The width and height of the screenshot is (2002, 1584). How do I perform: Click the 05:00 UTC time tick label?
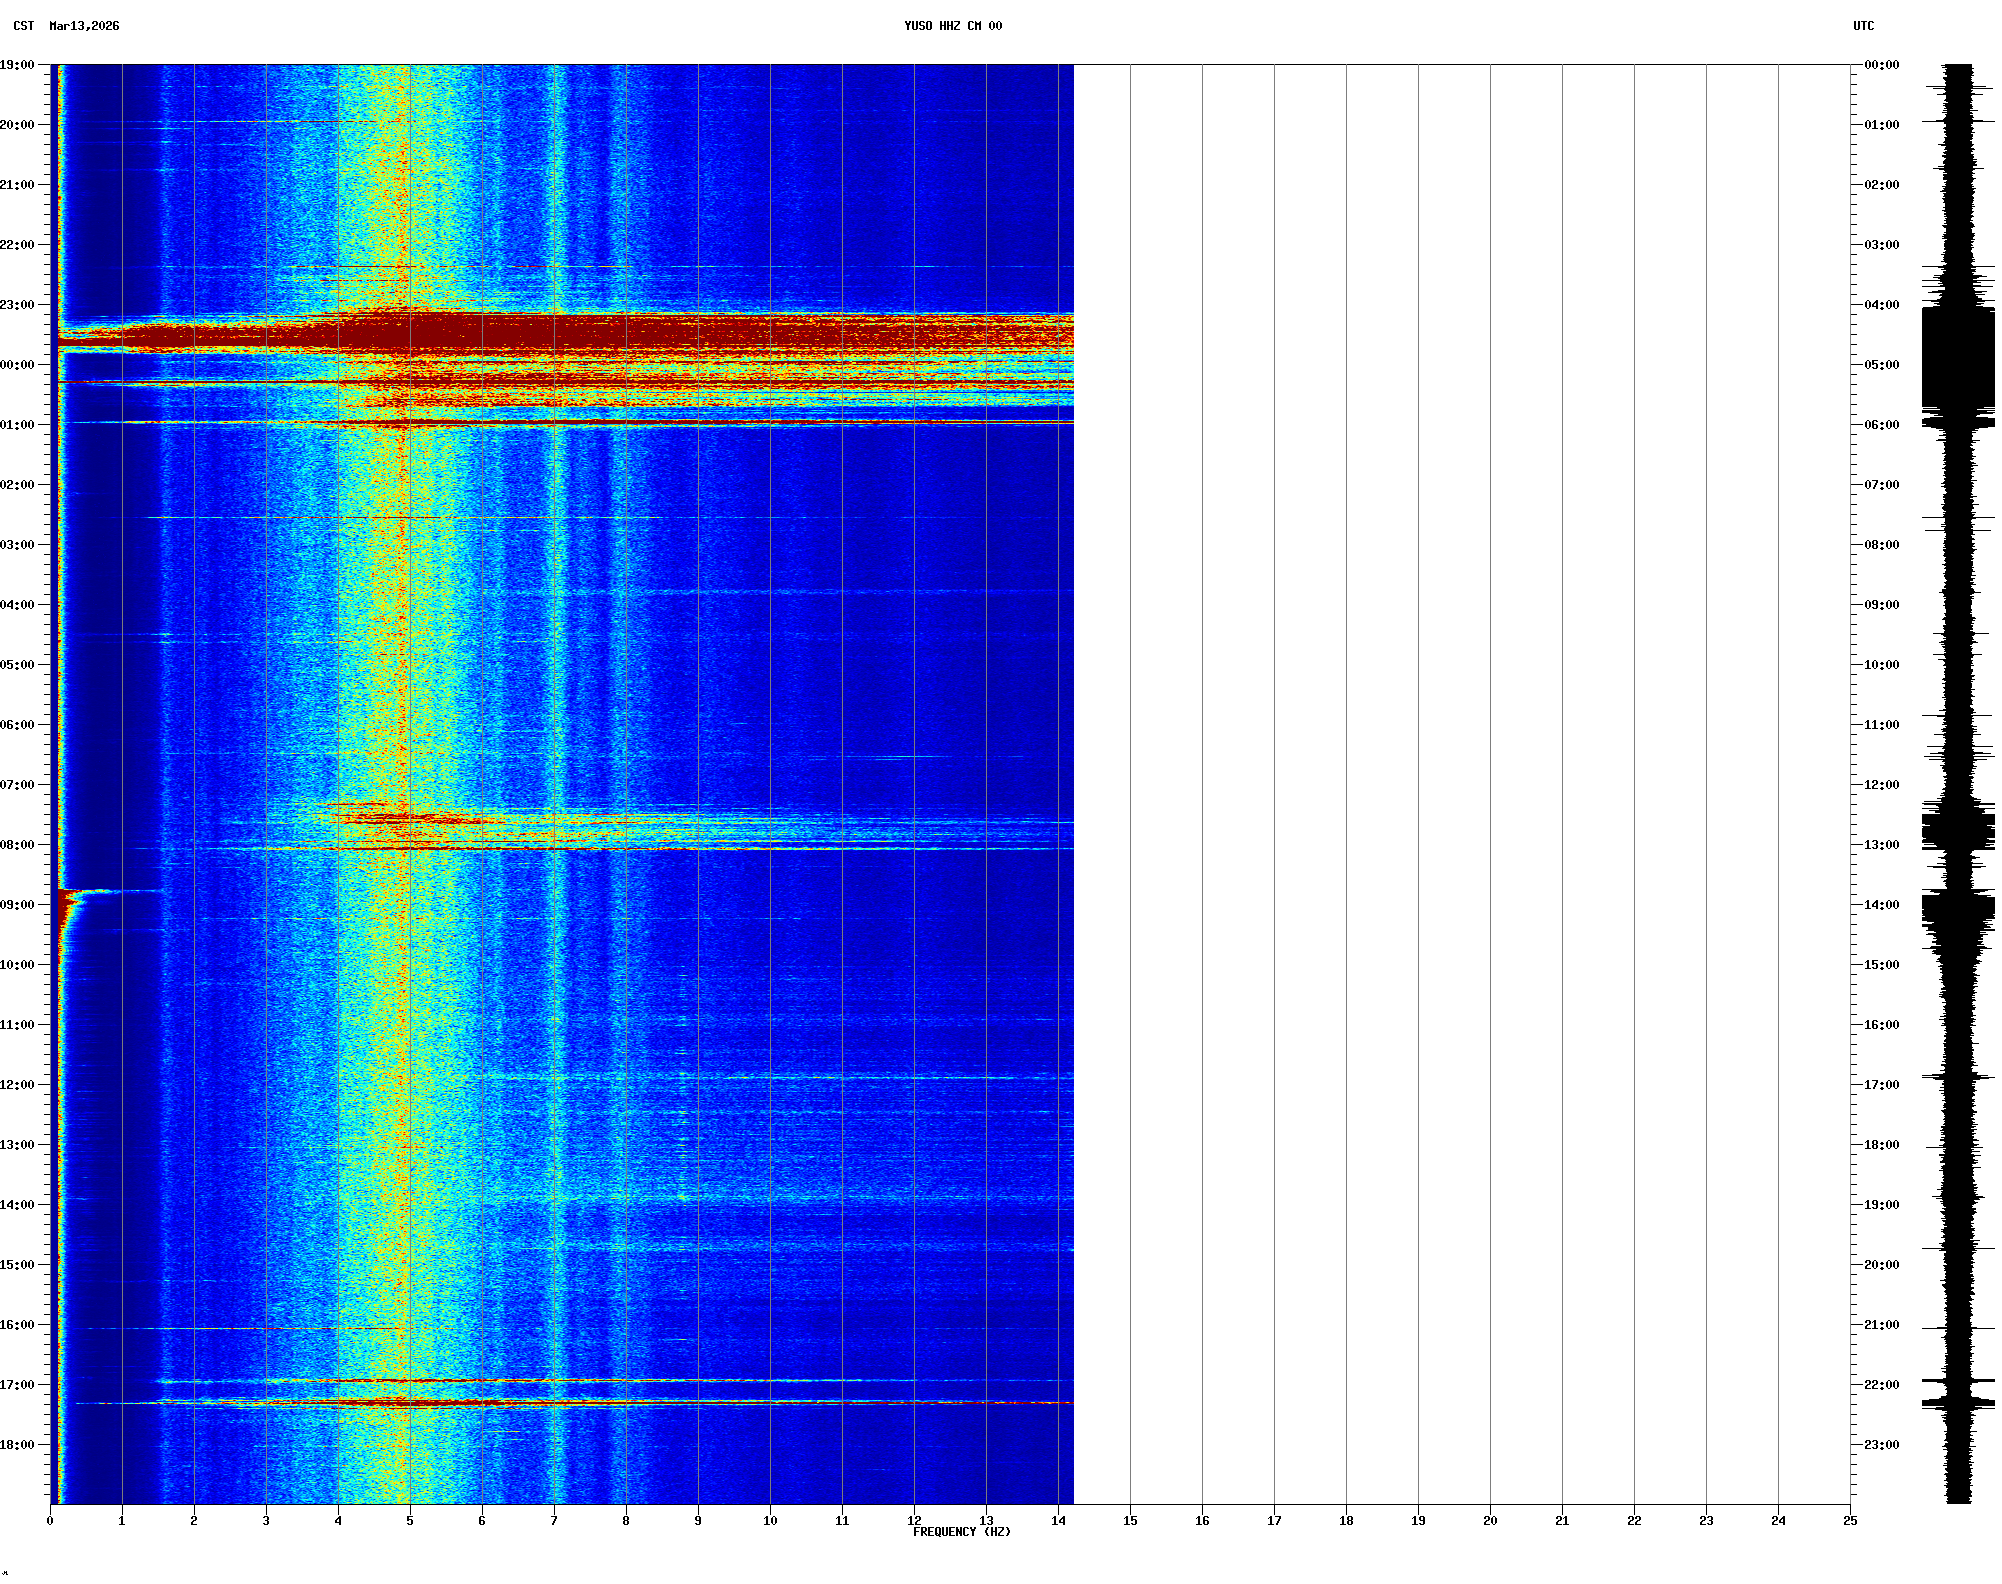click(x=1881, y=365)
